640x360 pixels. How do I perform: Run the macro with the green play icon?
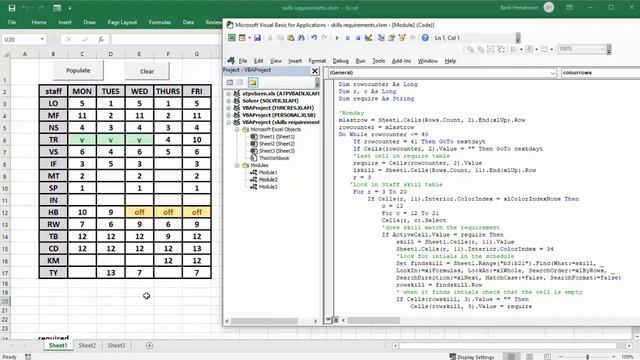337,38
